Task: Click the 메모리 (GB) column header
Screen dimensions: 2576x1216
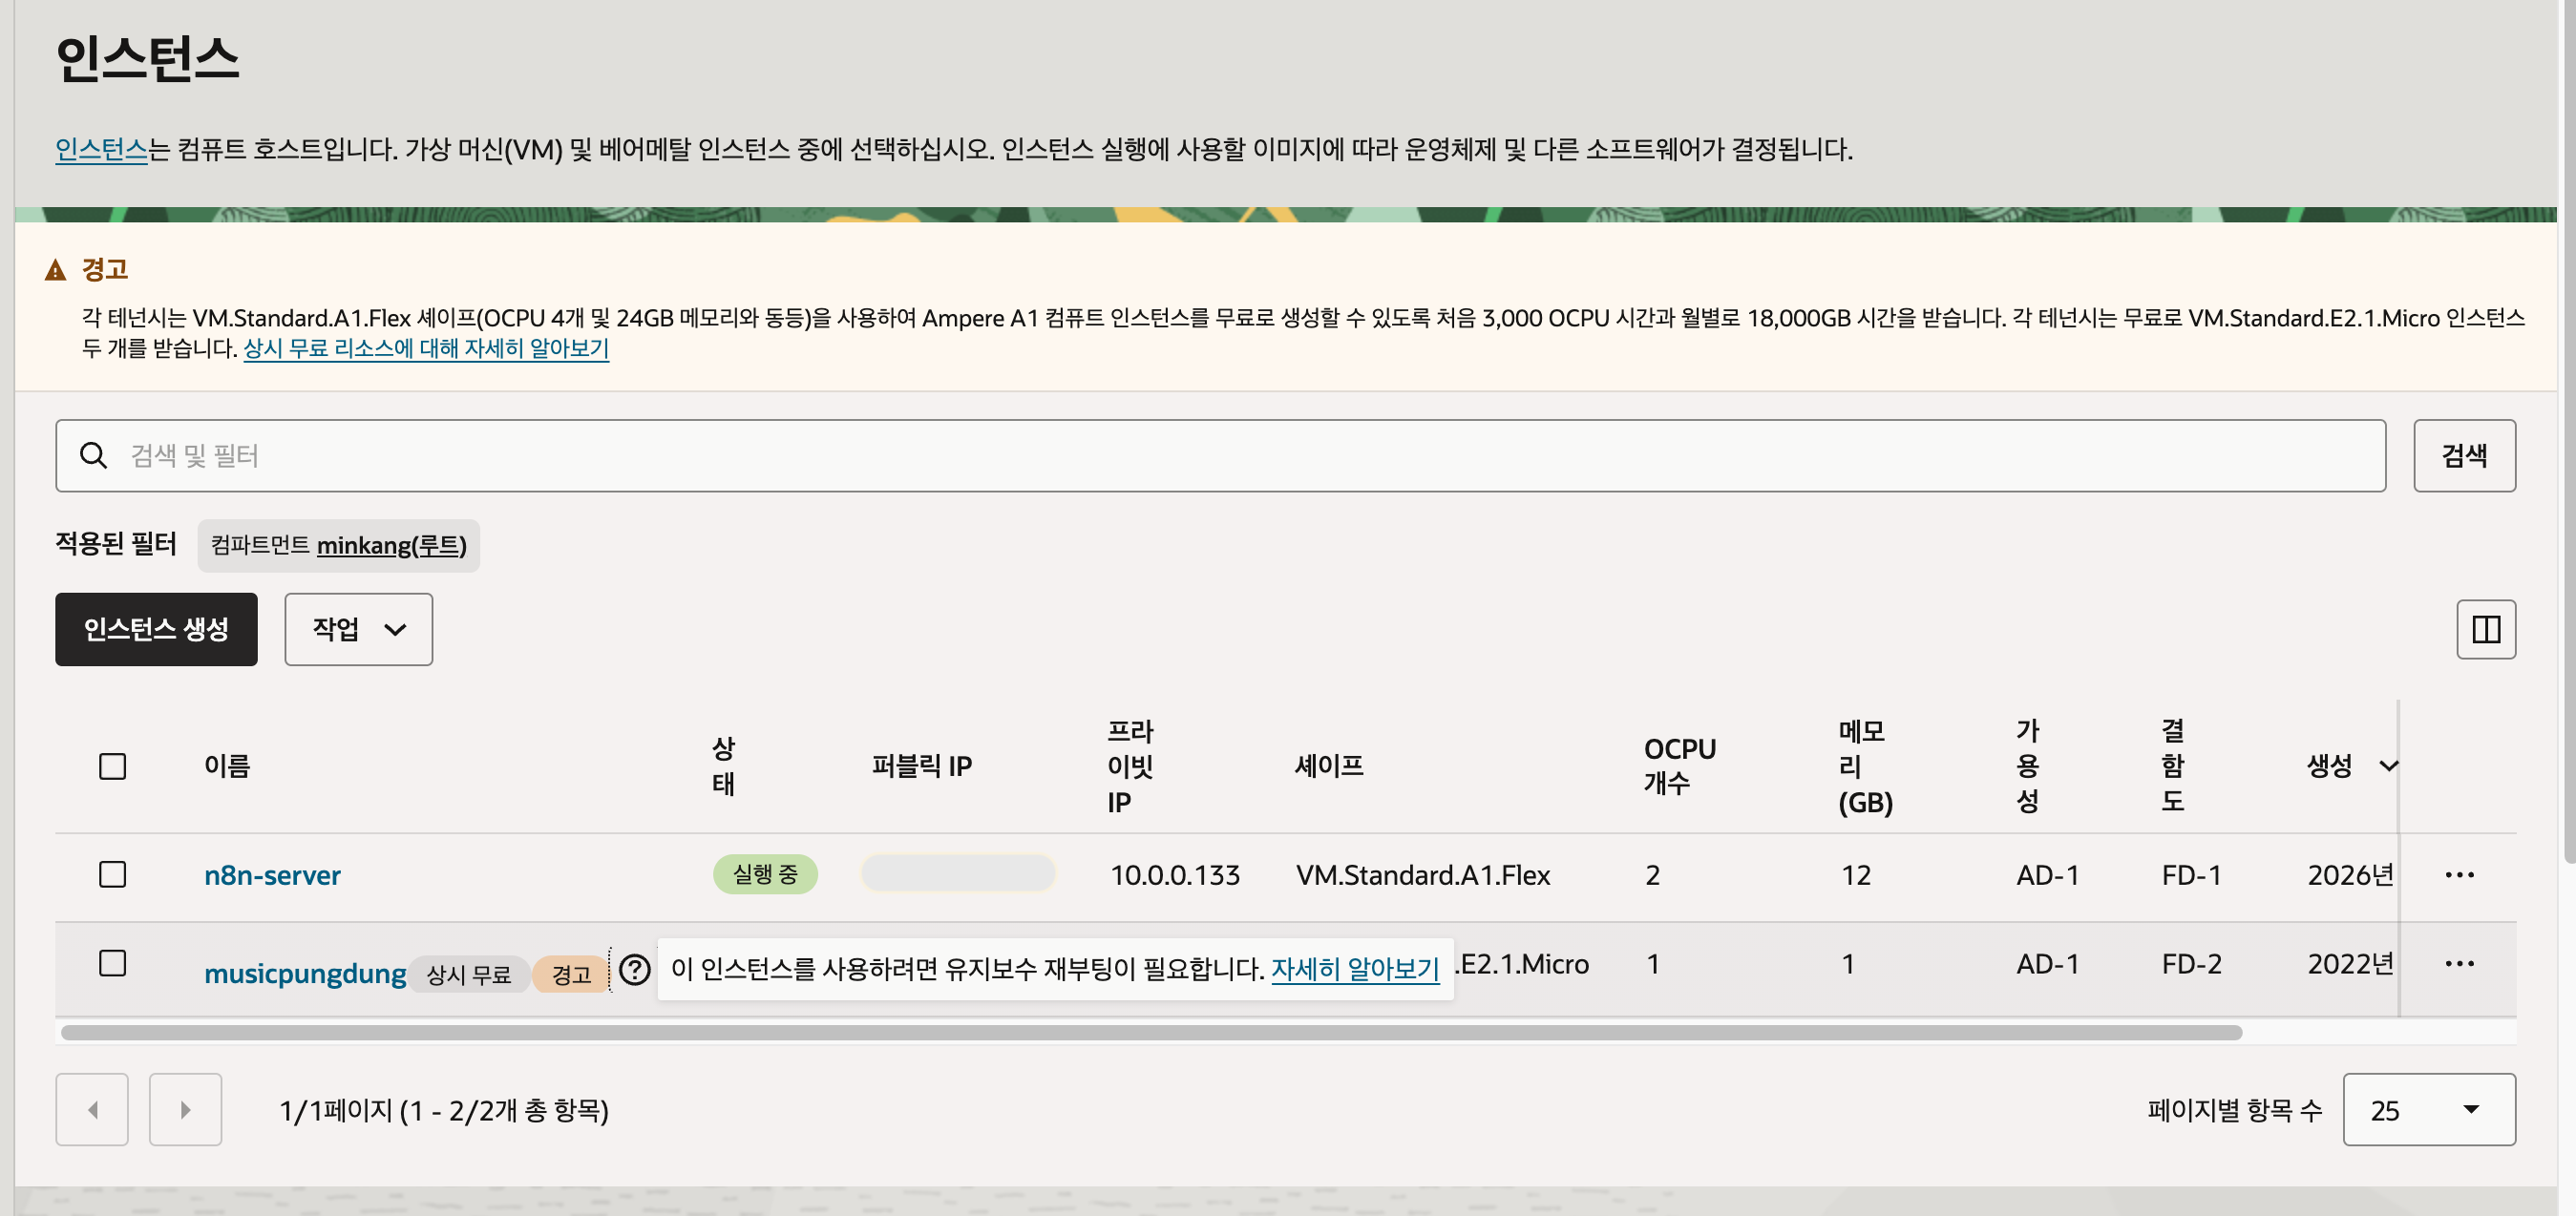Action: pos(1865,766)
